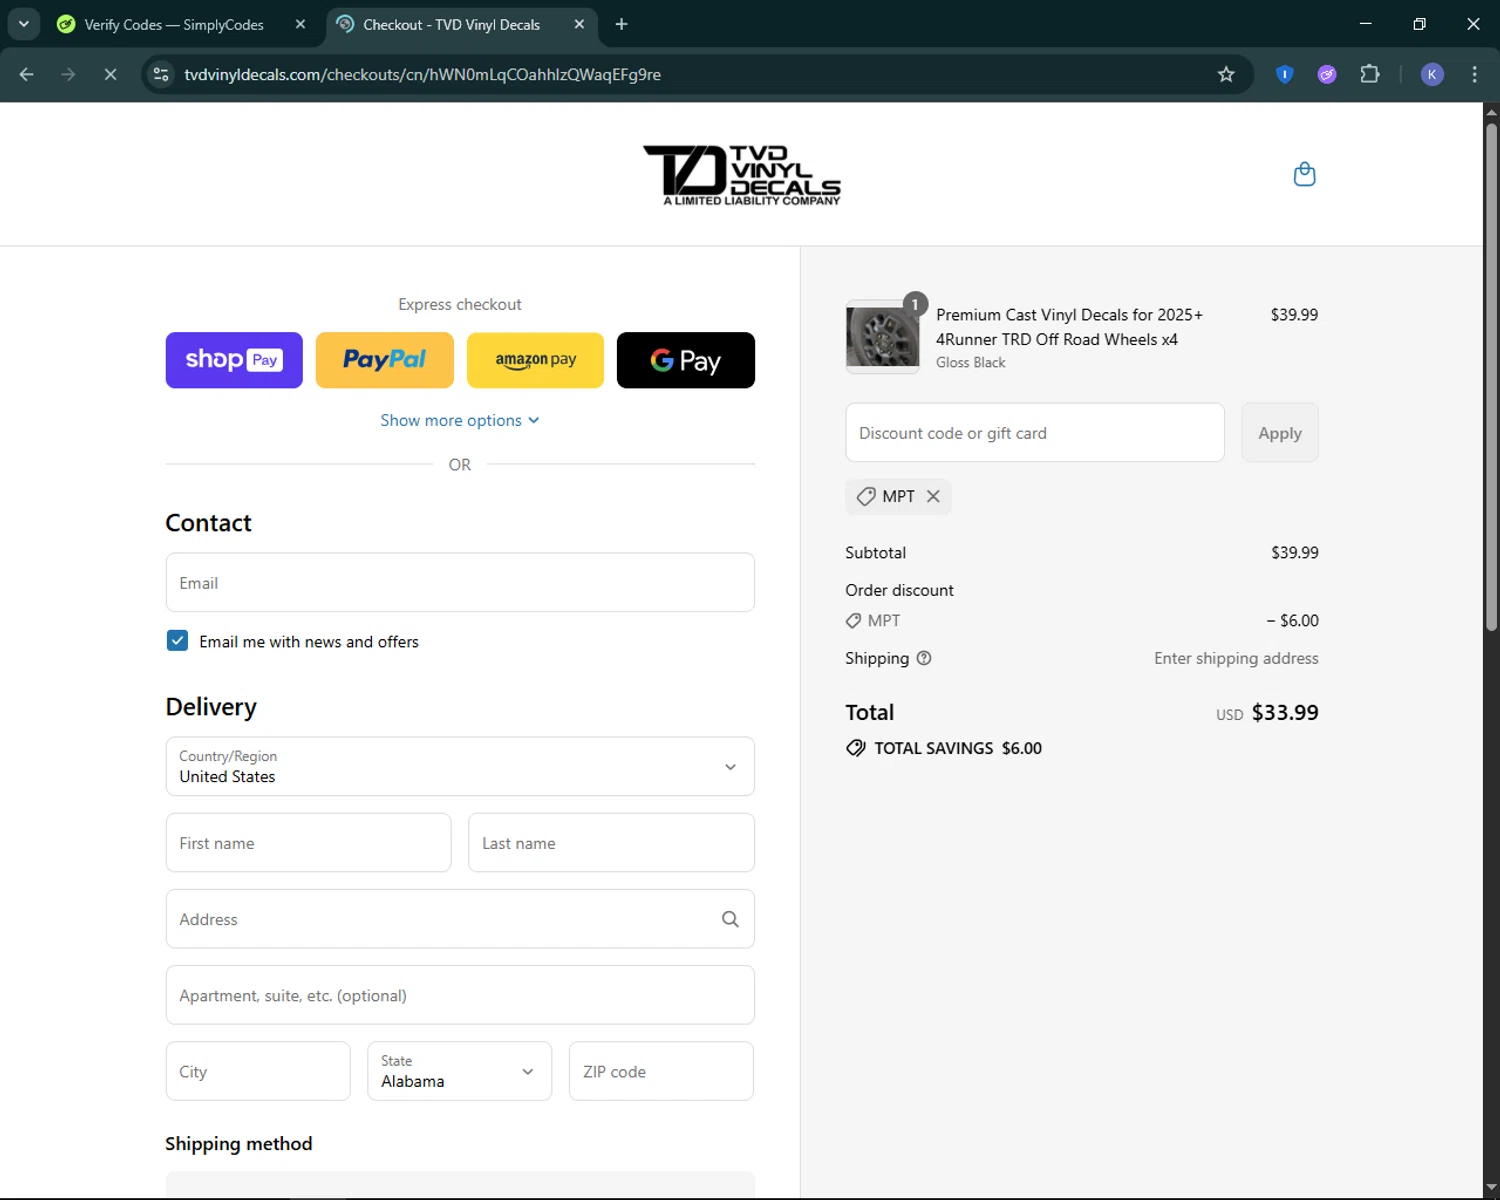
Task: Click the Bitwarden shield extension icon
Action: 1285,74
